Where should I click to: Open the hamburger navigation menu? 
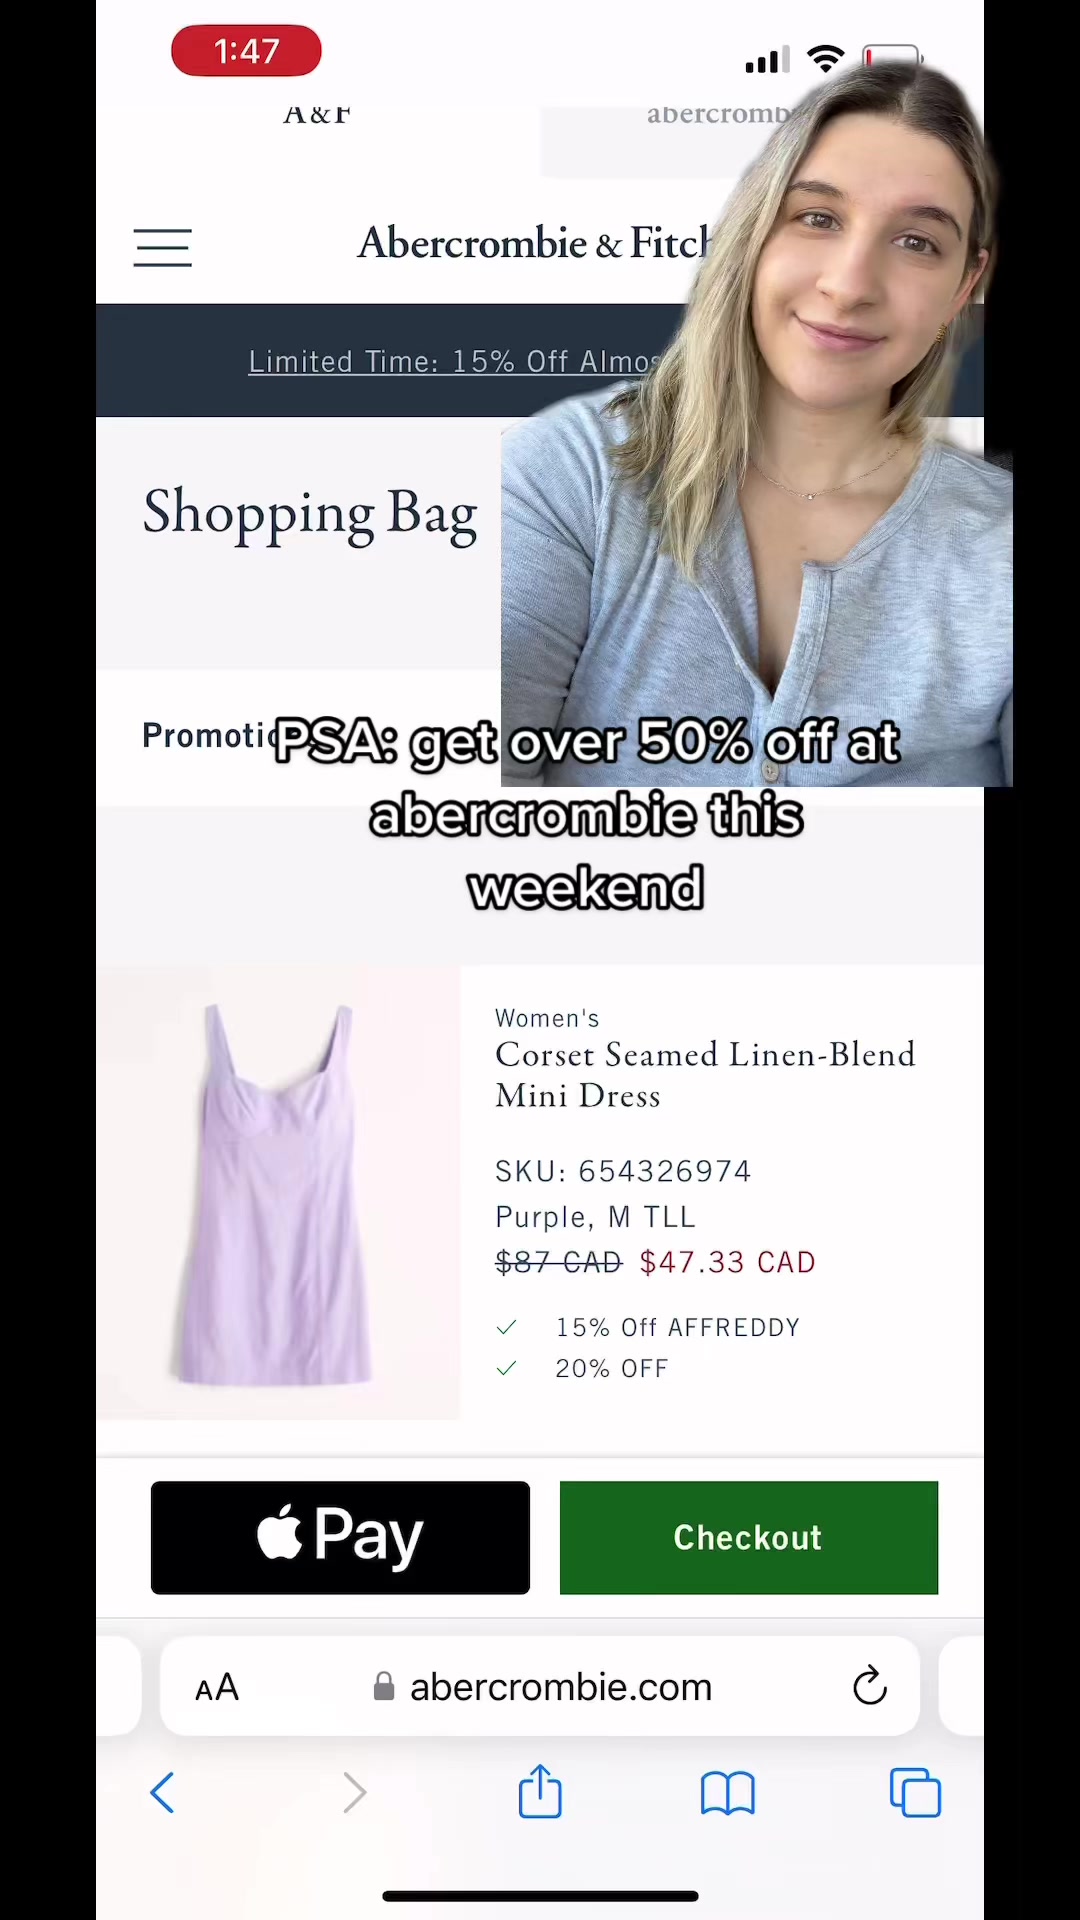coord(162,247)
